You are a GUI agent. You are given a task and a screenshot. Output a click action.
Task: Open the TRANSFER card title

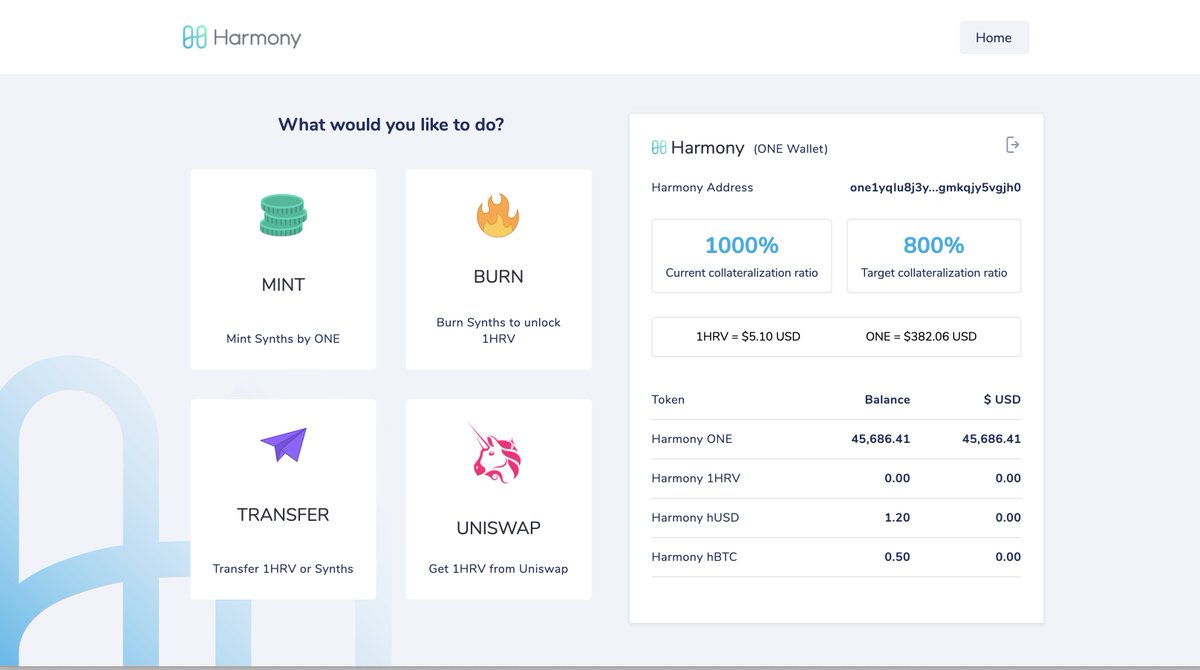pos(283,515)
